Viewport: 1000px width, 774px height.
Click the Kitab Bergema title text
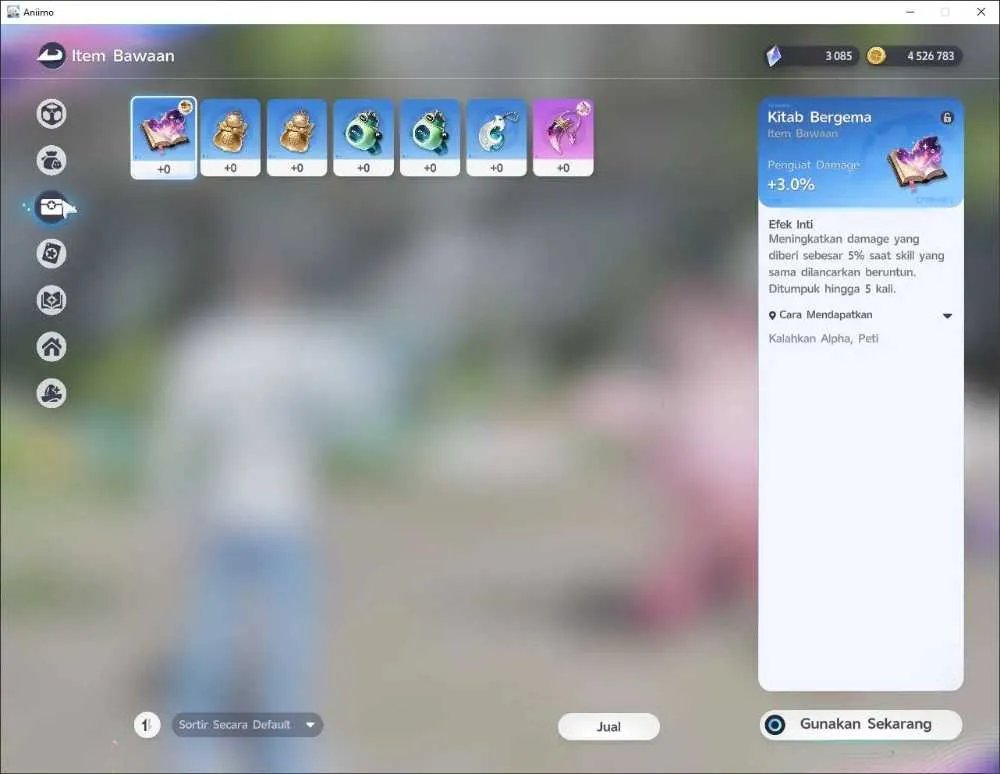[819, 117]
